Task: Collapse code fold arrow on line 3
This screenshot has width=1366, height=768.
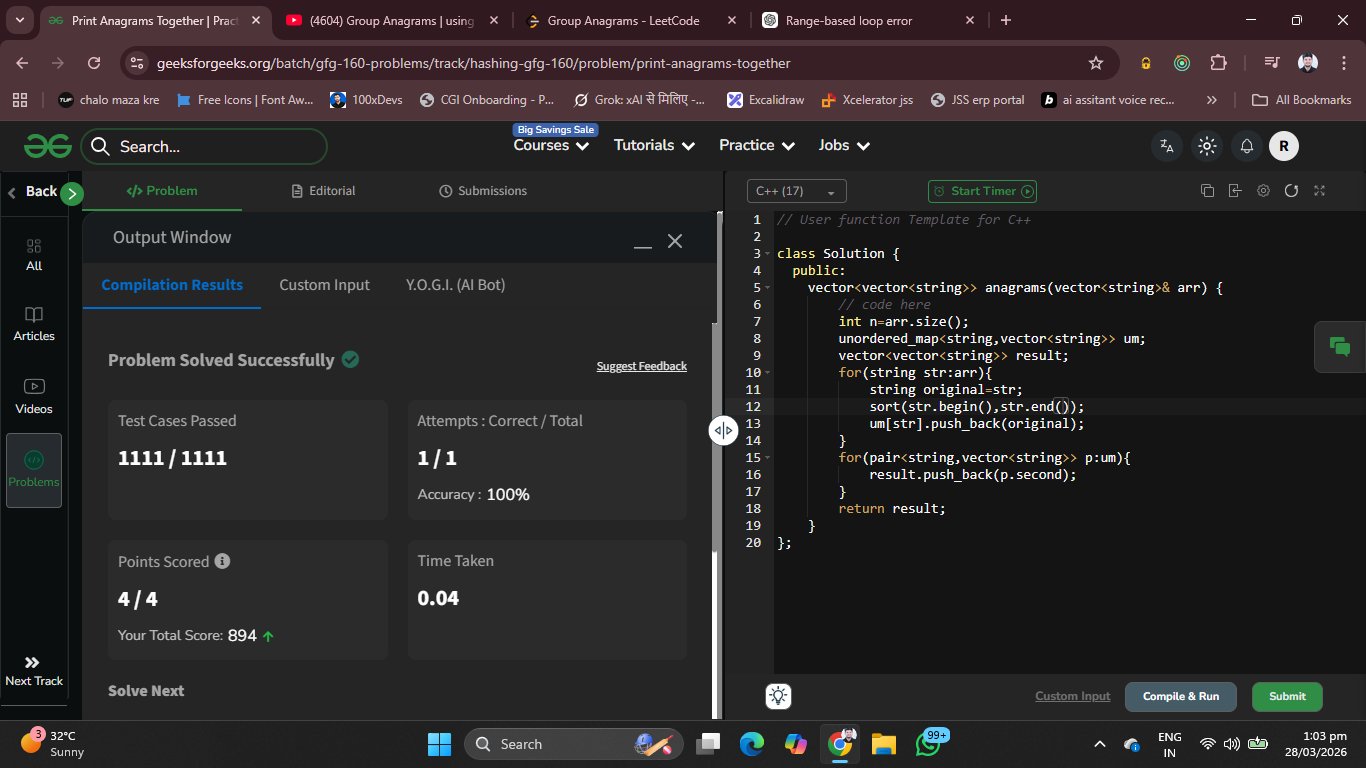Action: (768, 254)
